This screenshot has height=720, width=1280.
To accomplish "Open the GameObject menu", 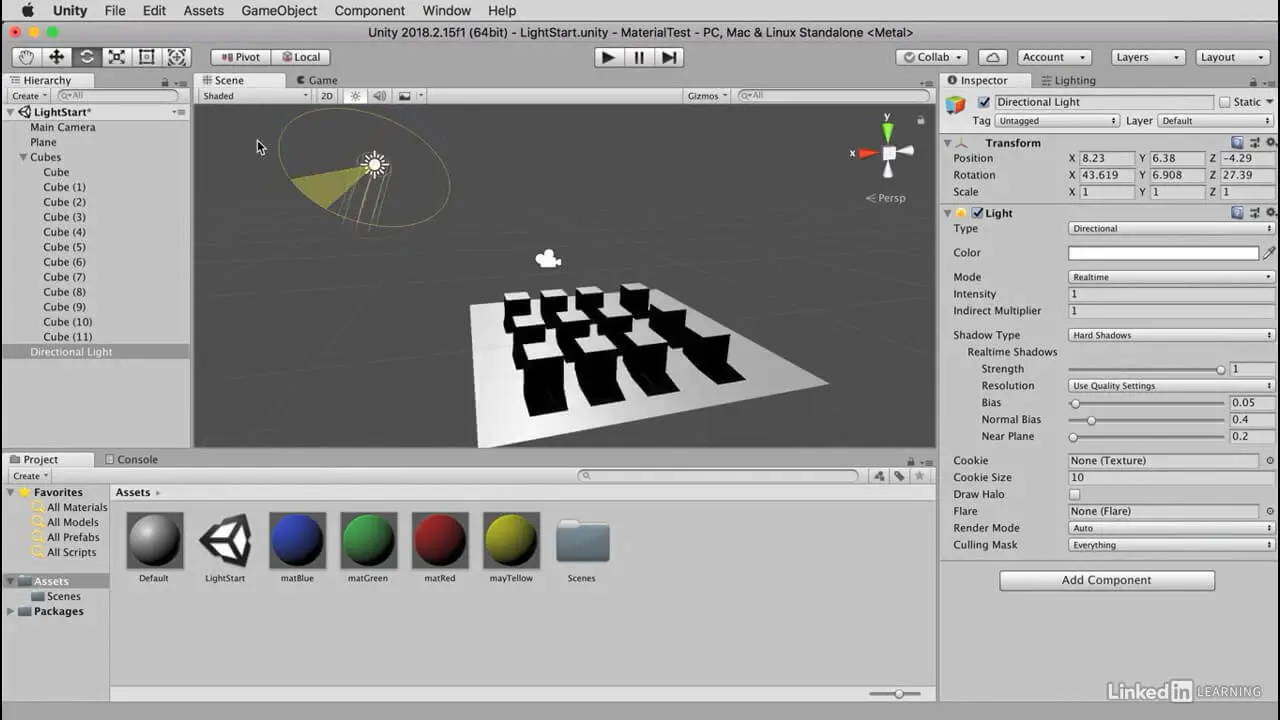I will [x=279, y=11].
